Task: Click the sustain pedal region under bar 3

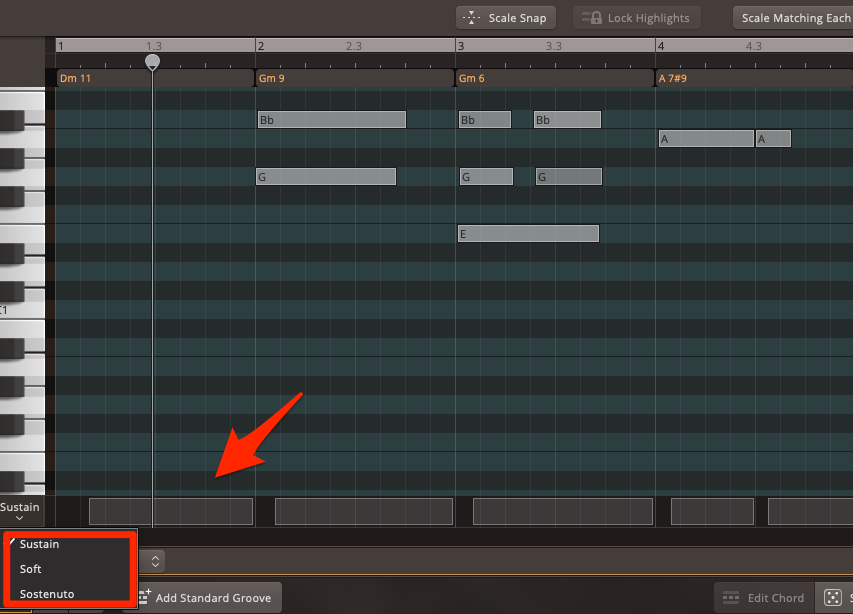Action: point(562,511)
